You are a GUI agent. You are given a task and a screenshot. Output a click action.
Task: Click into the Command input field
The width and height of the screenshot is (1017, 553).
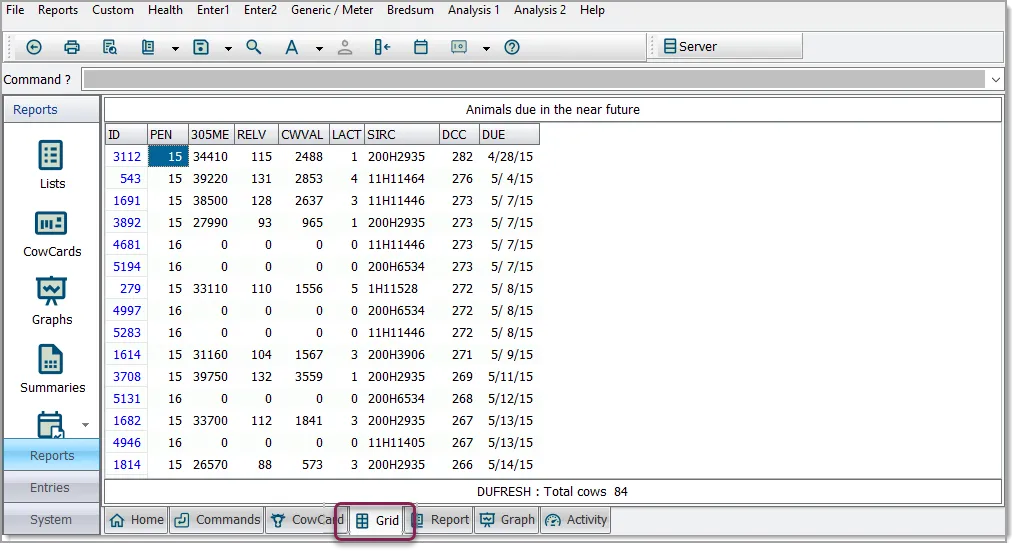534,80
